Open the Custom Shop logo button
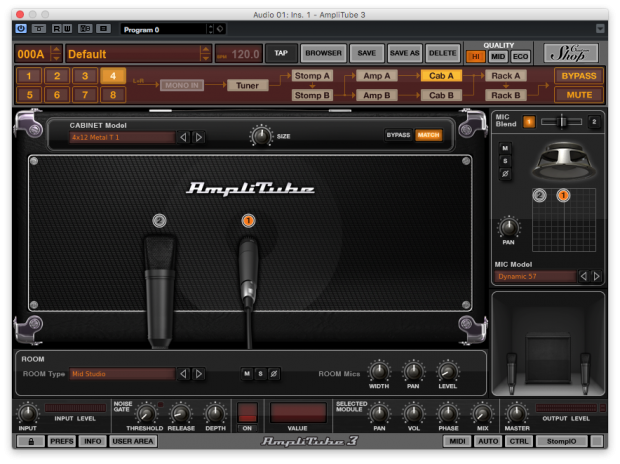The image size is (620, 464). pos(571,53)
